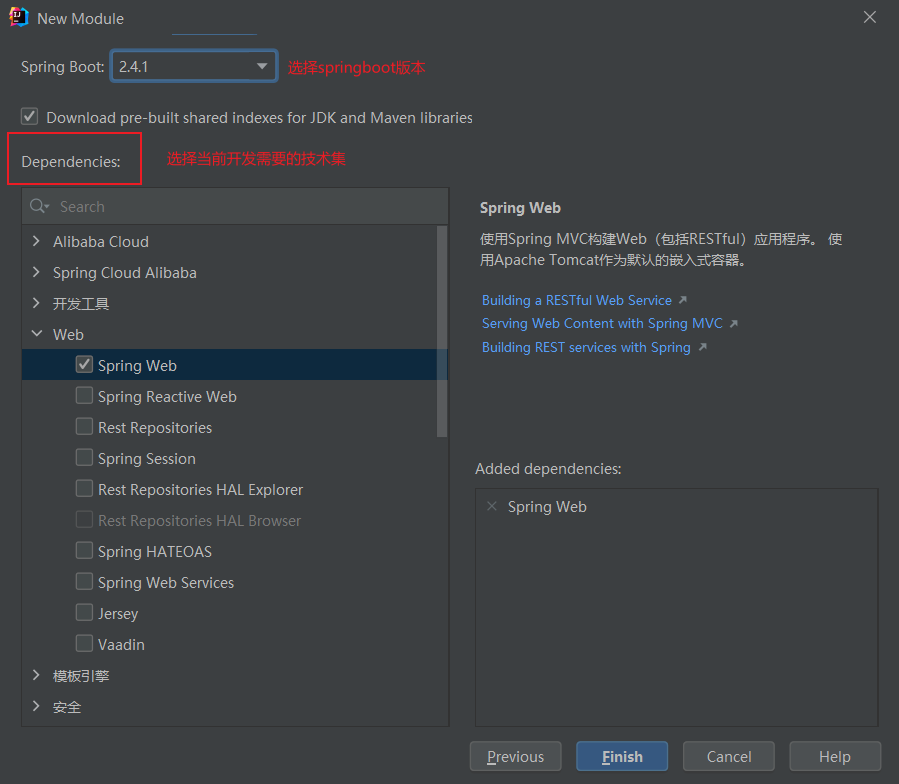
Task: Click the Previous button
Action: pyautogui.click(x=515, y=756)
